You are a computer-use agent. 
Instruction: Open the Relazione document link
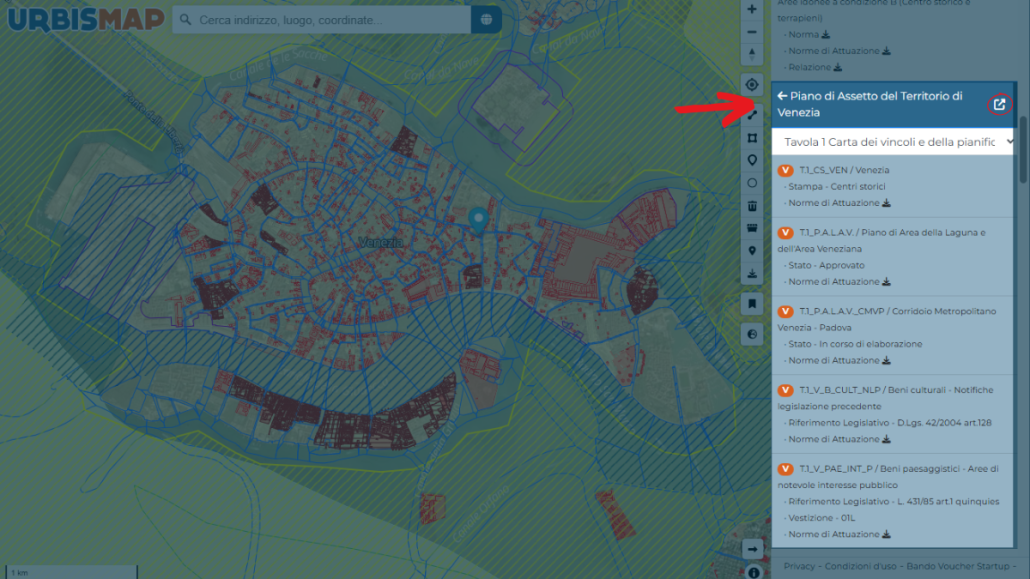[x=815, y=67]
